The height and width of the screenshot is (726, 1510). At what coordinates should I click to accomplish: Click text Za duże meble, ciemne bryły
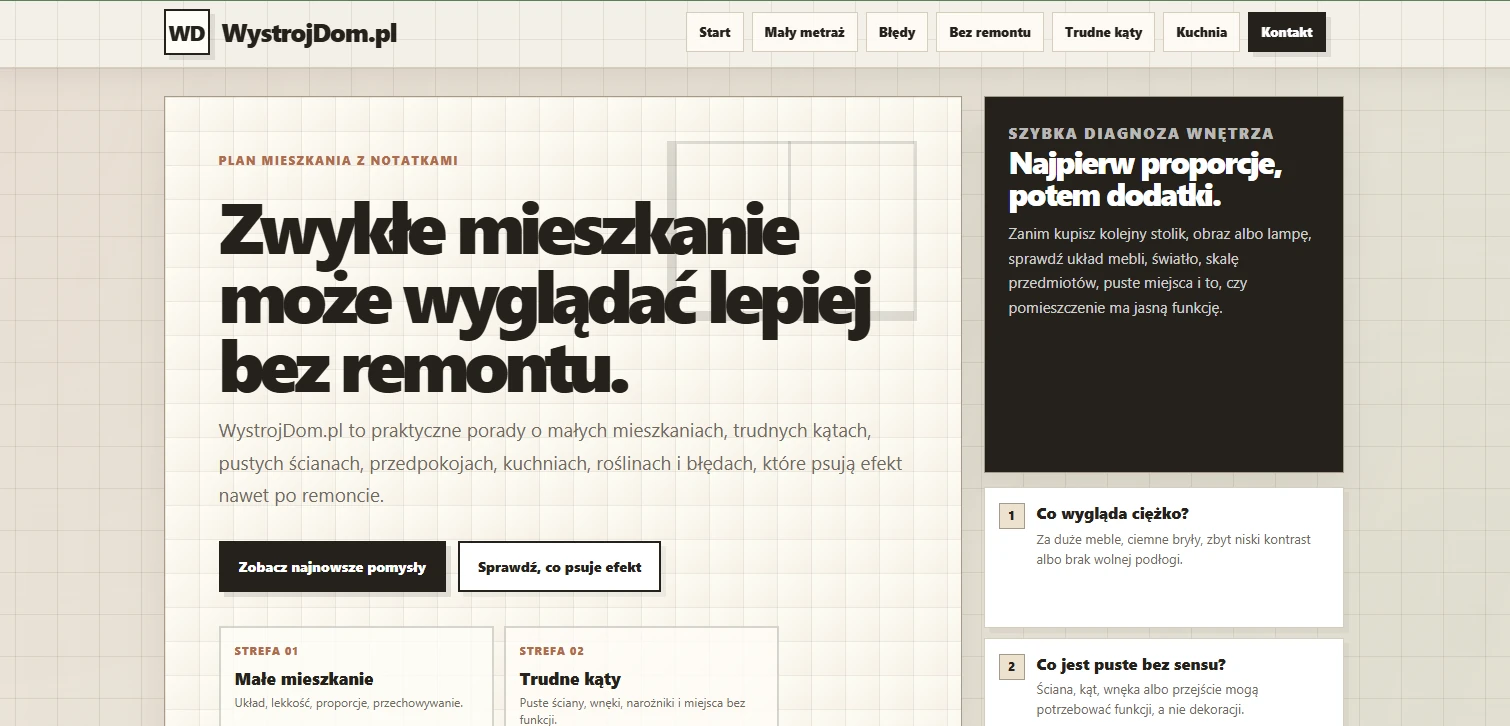coord(1174,549)
